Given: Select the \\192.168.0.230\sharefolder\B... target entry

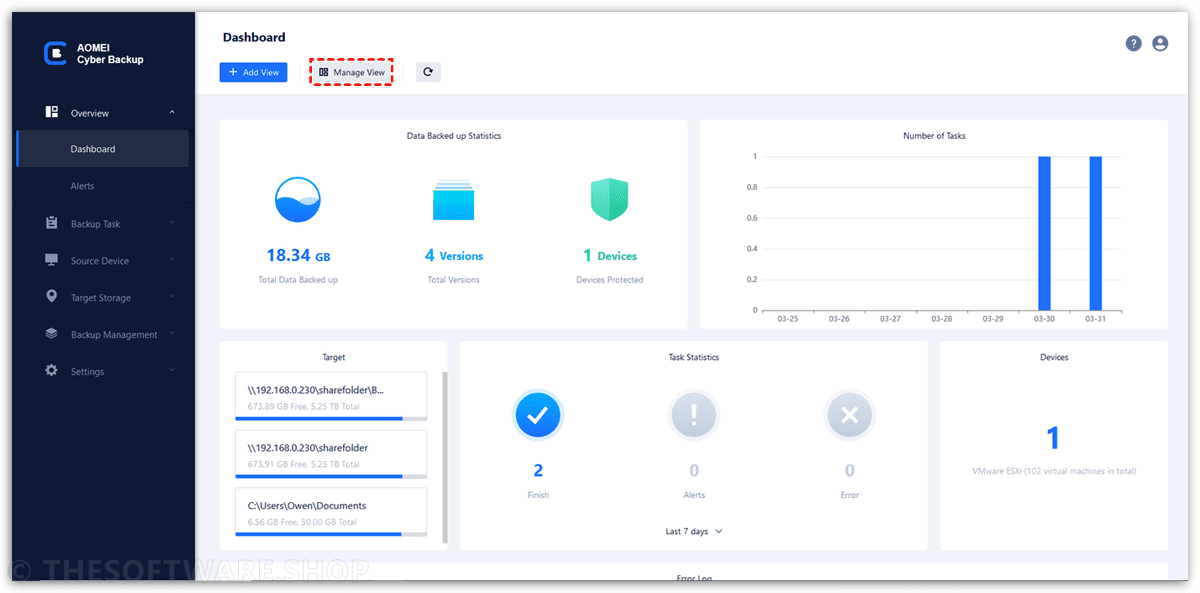Looking at the screenshot, I should point(331,397).
